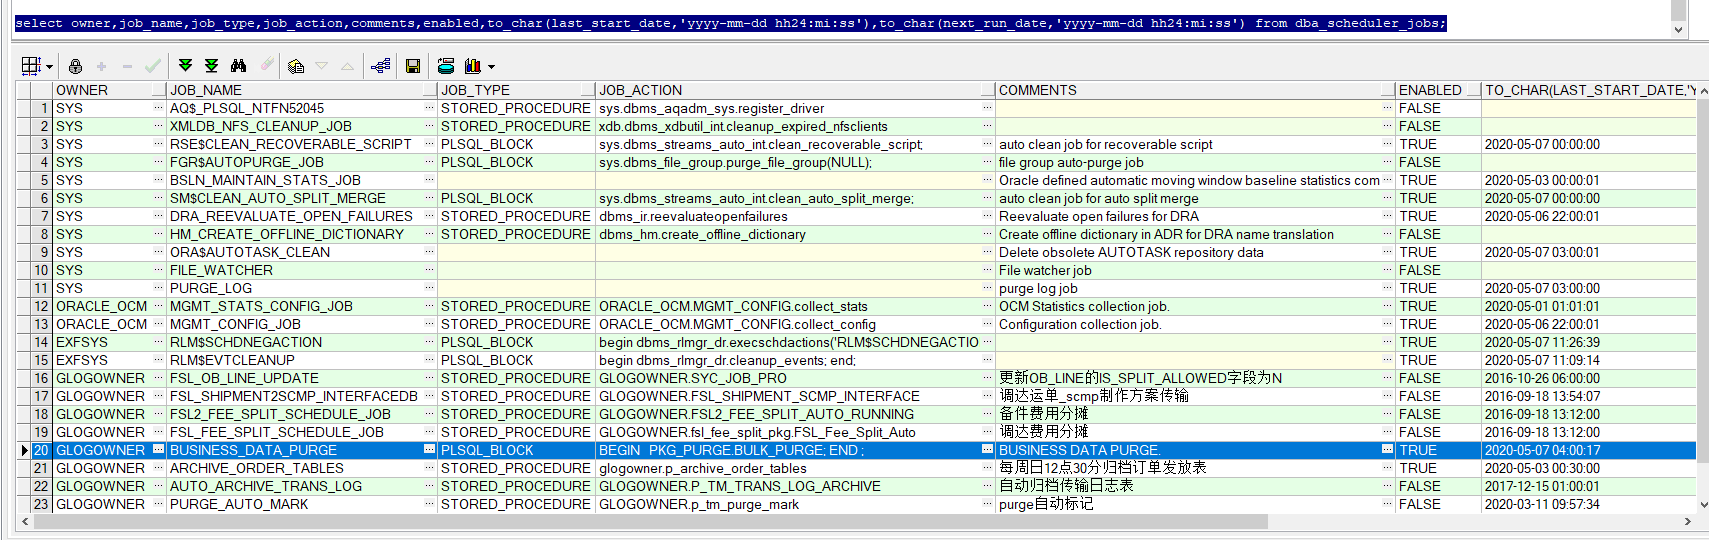This screenshot has height=540, width=1709.
Task: Open the grid selection mode dropdown arrow
Action: click(49, 67)
